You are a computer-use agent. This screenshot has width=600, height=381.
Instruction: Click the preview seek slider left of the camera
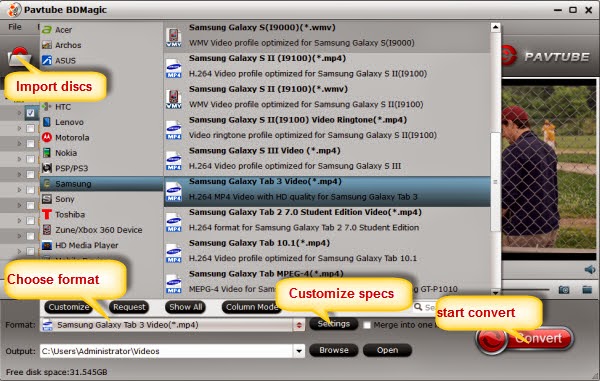click(526, 290)
